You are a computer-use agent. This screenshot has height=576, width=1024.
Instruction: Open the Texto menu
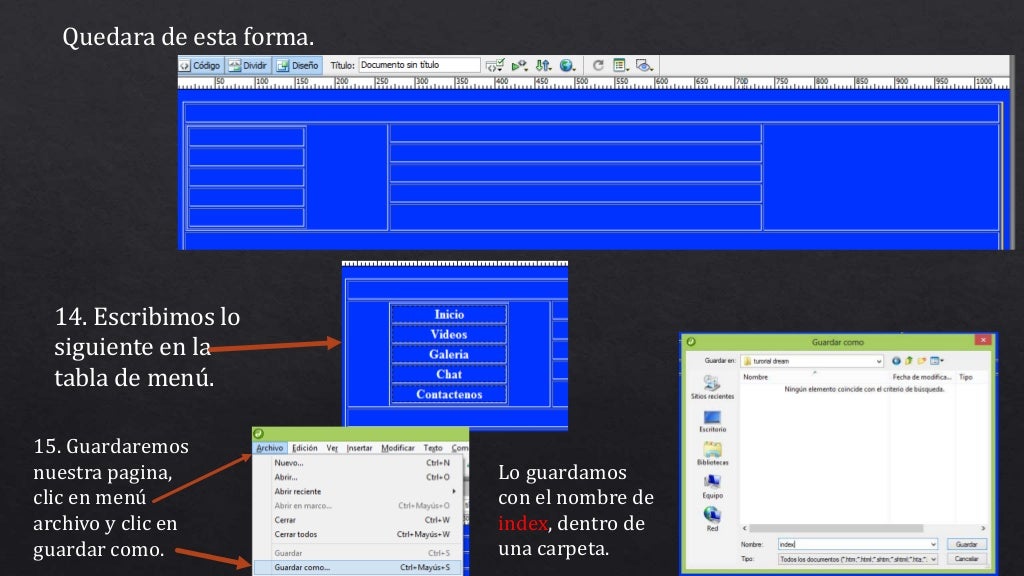pos(432,448)
